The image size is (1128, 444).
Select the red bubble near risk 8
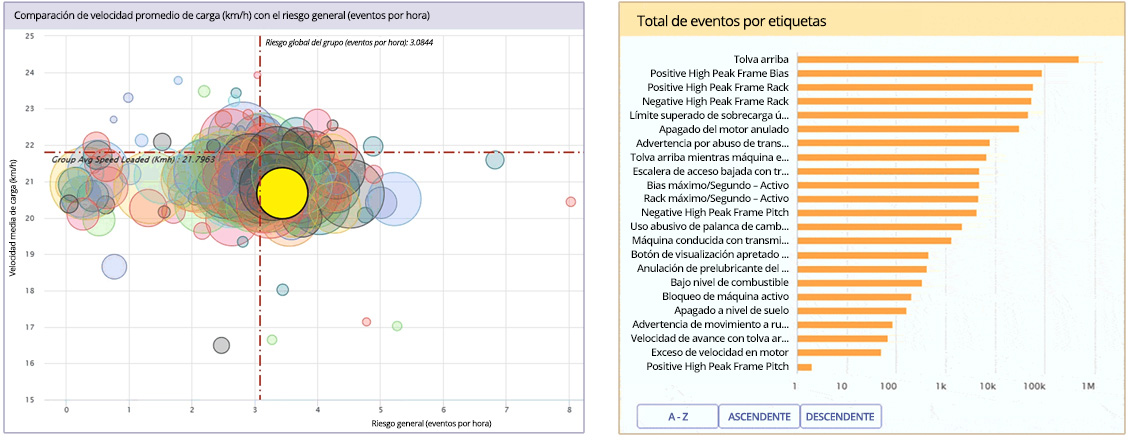pyautogui.click(x=570, y=201)
